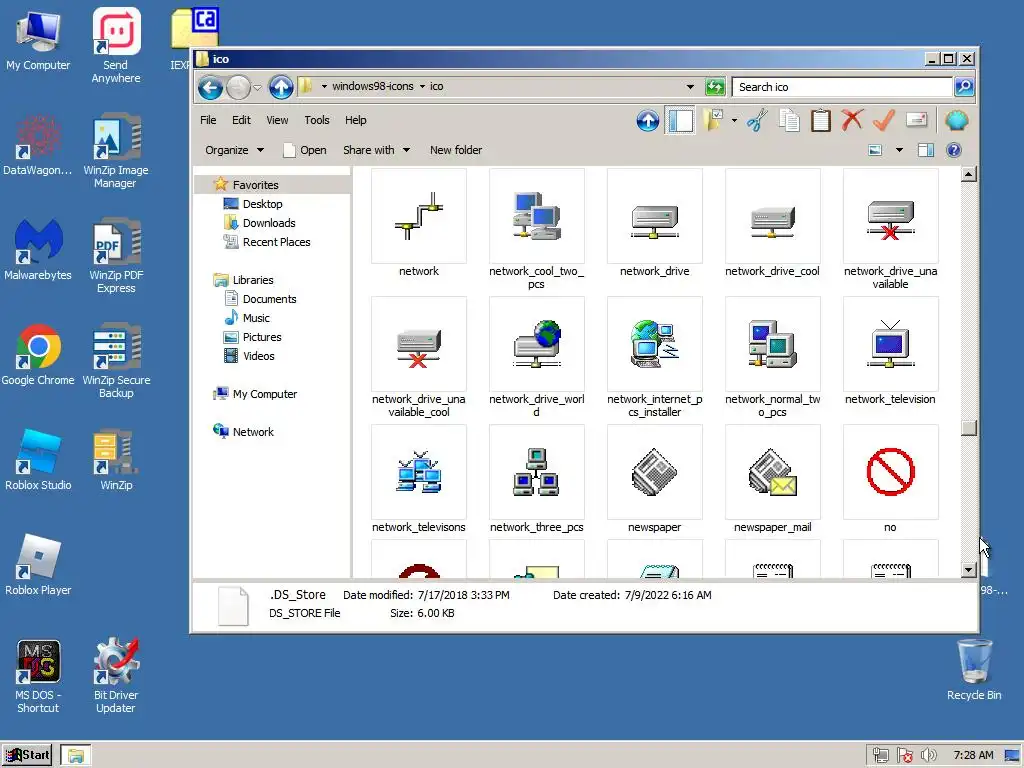1024x768 pixels.
Task: Open the address bar history dropdown
Action: [690, 87]
